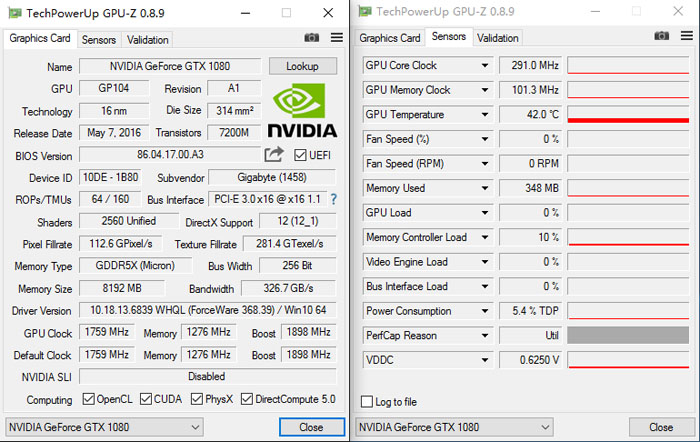The height and width of the screenshot is (442, 700).
Task: Click the Subvendor Gigabyte (1458) field
Action: click(272, 177)
